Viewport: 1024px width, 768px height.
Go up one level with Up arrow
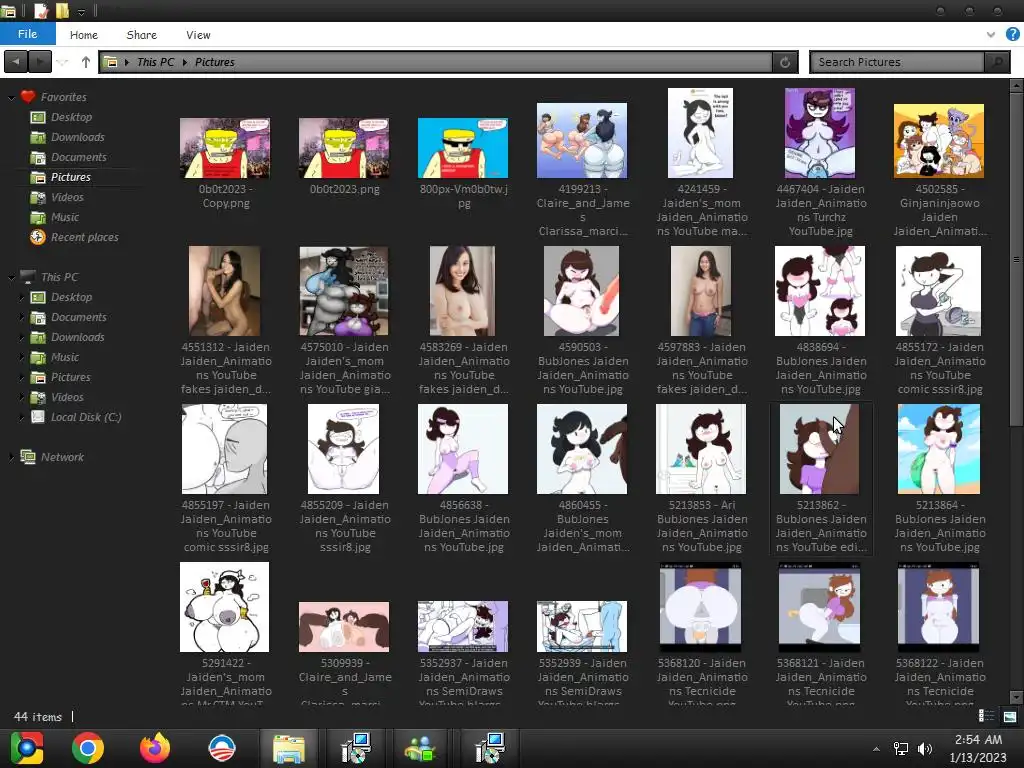pyautogui.click(x=86, y=62)
